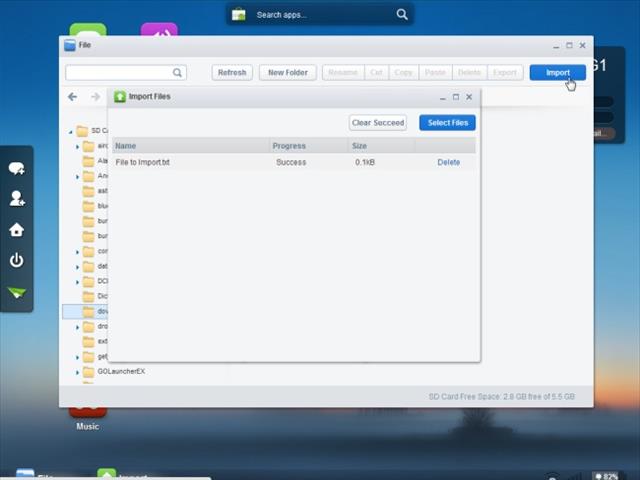The image size is (640, 480).
Task: Go back with the left arrow icon
Action: click(73, 97)
